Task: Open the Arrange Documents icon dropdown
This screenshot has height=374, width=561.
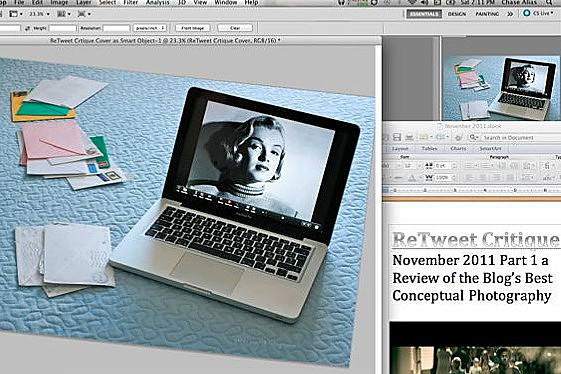Action: point(64,14)
